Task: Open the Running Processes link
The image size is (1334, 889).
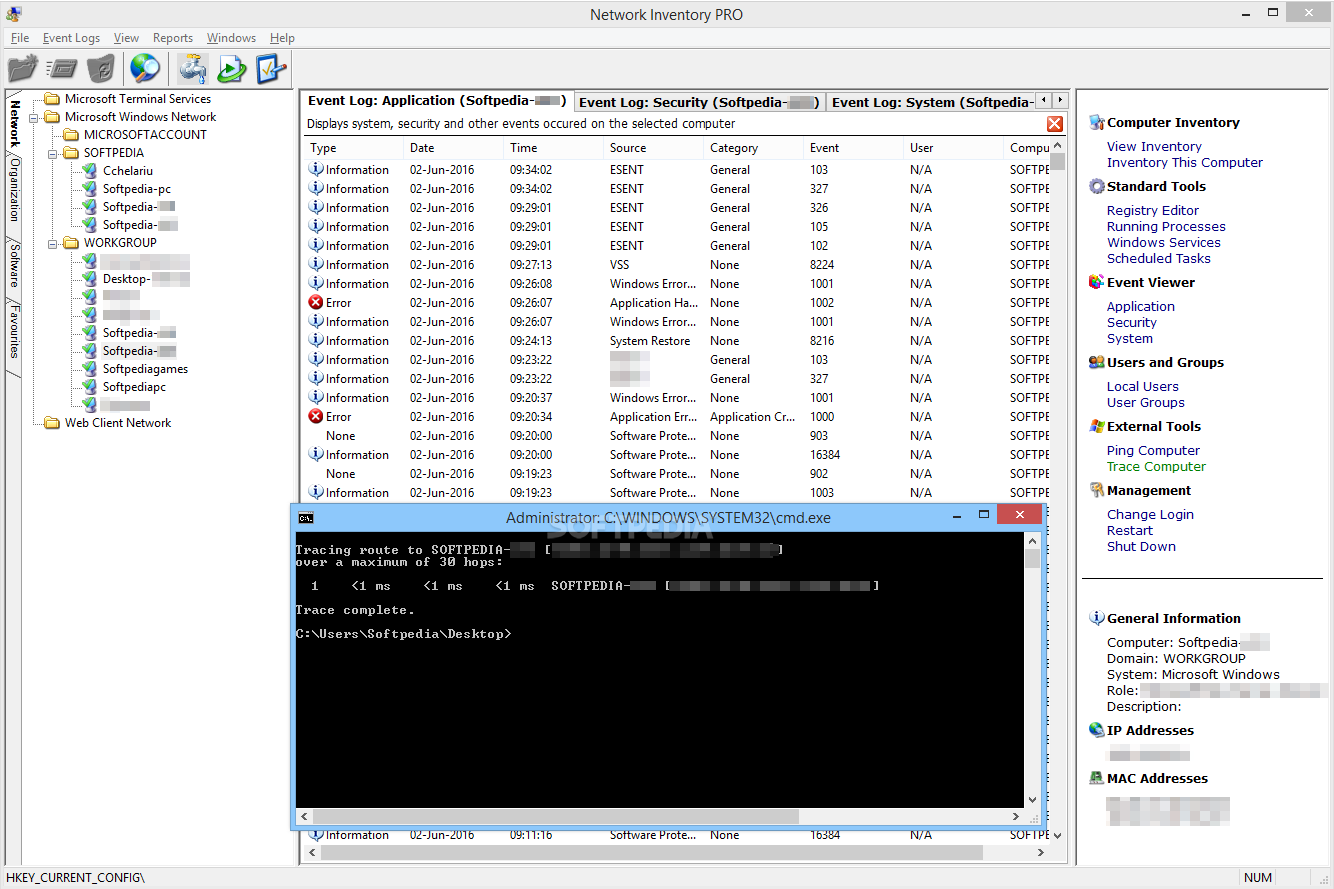Action: pyautogui.click(x=1165, y=226)
